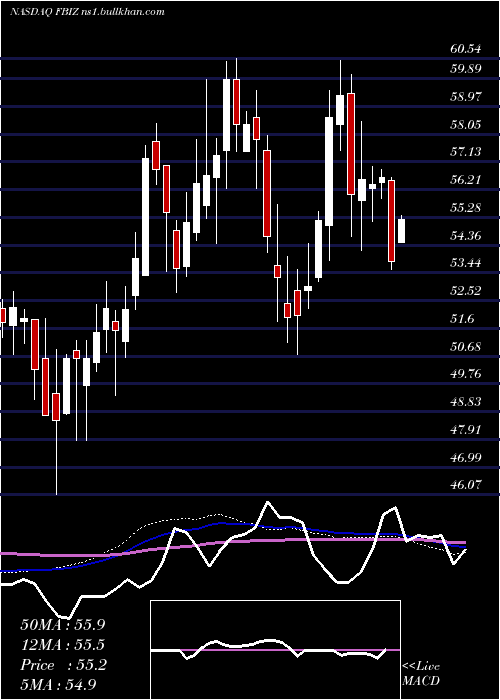Select the 47.91 price axis label
The height and width of the screenshot is (700, 500).
pyautogui.click(x=466, y=429)
